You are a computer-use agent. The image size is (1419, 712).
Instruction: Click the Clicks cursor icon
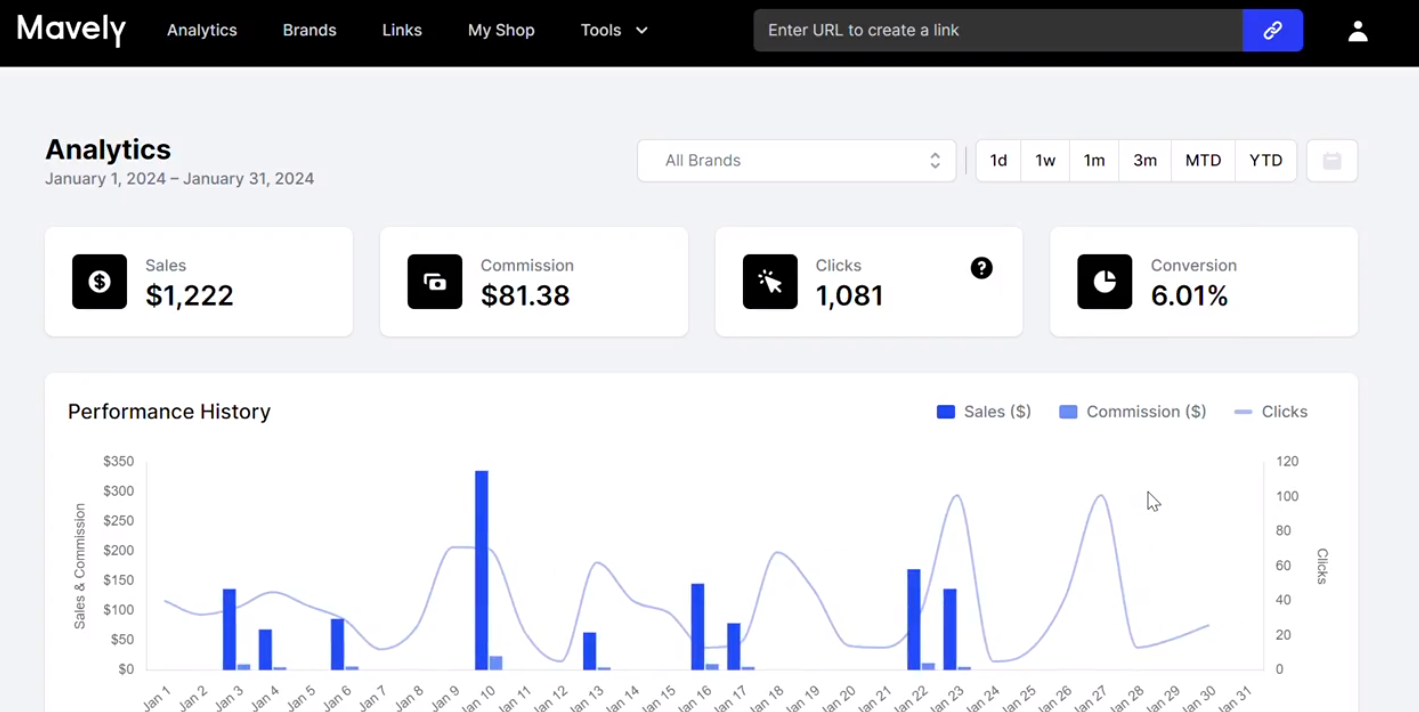coord(770,282)
